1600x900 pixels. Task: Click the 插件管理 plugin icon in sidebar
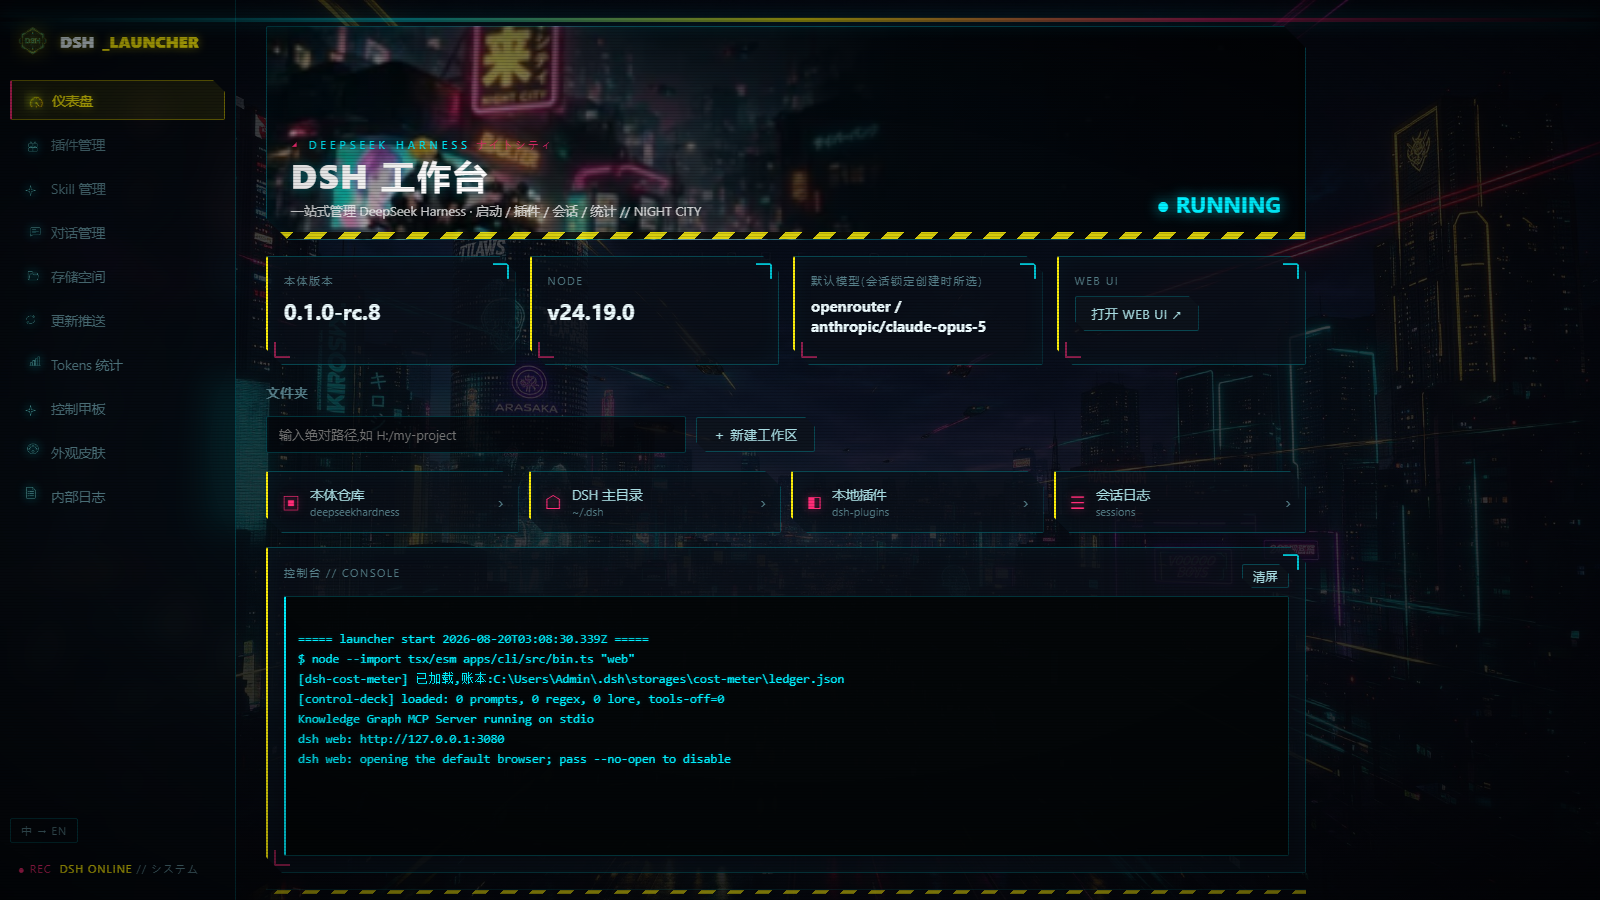(x=32, y=146)
